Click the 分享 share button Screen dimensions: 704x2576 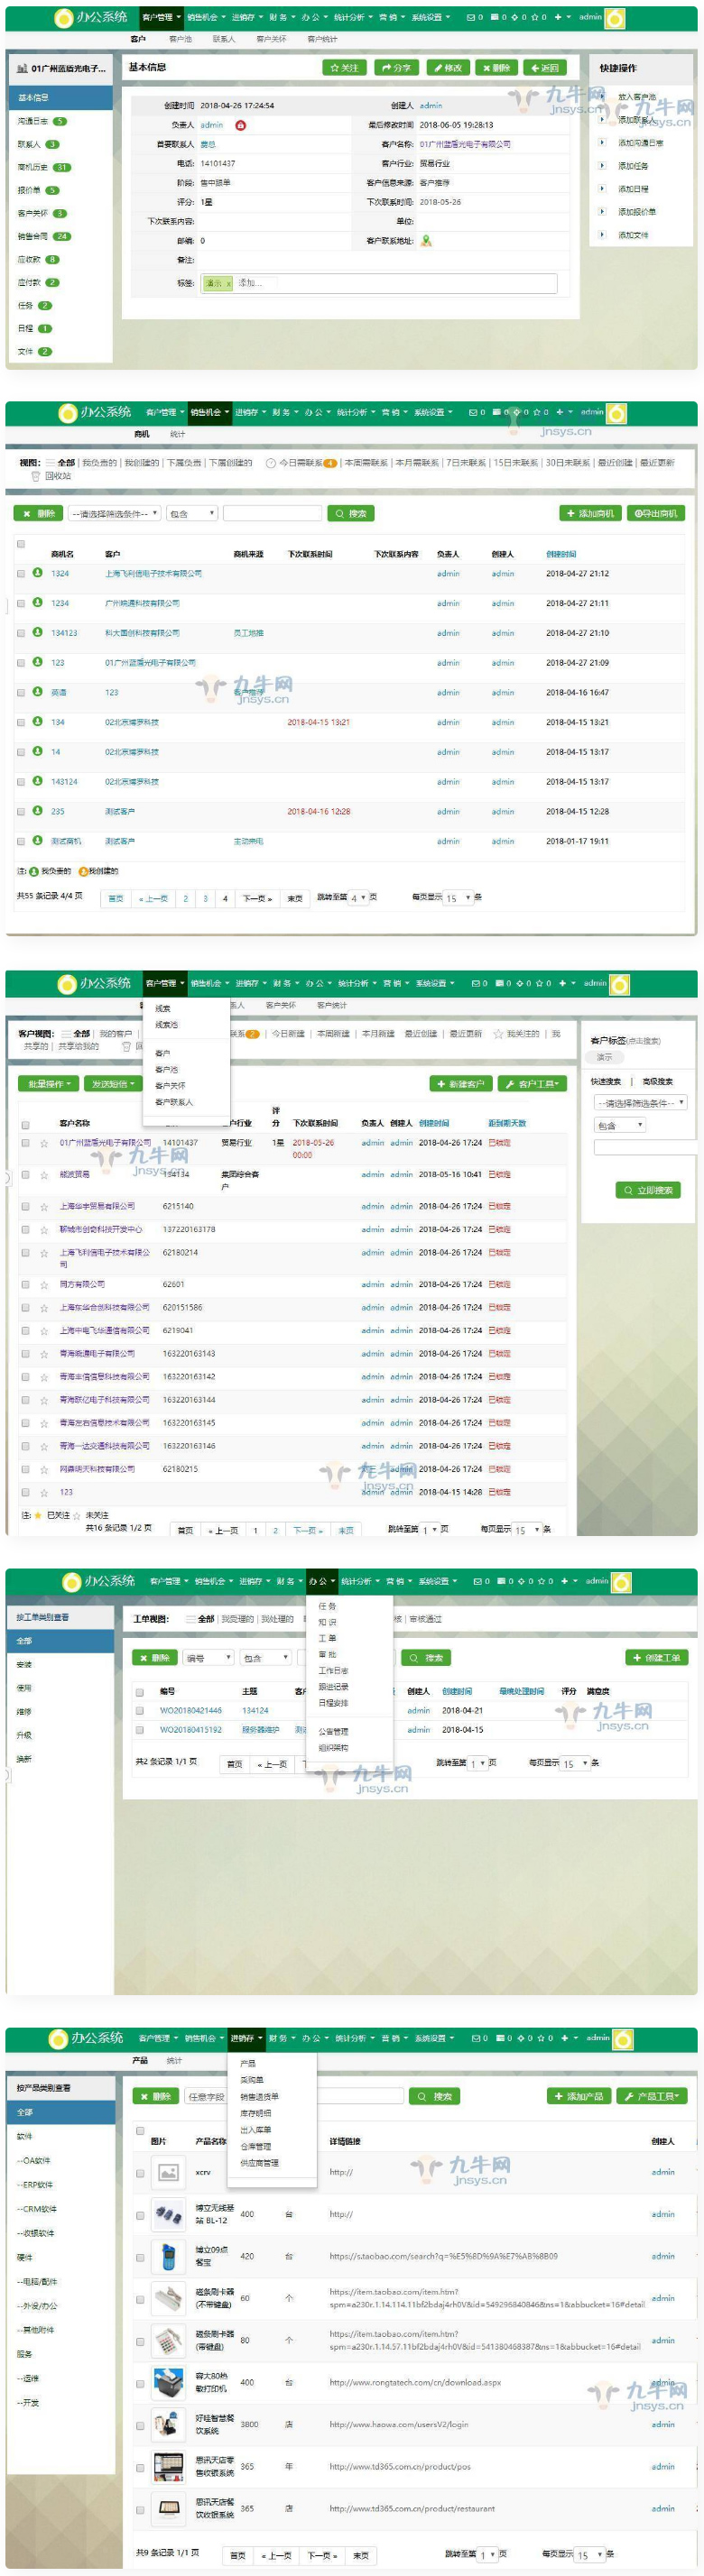click(x=396, y=68)
